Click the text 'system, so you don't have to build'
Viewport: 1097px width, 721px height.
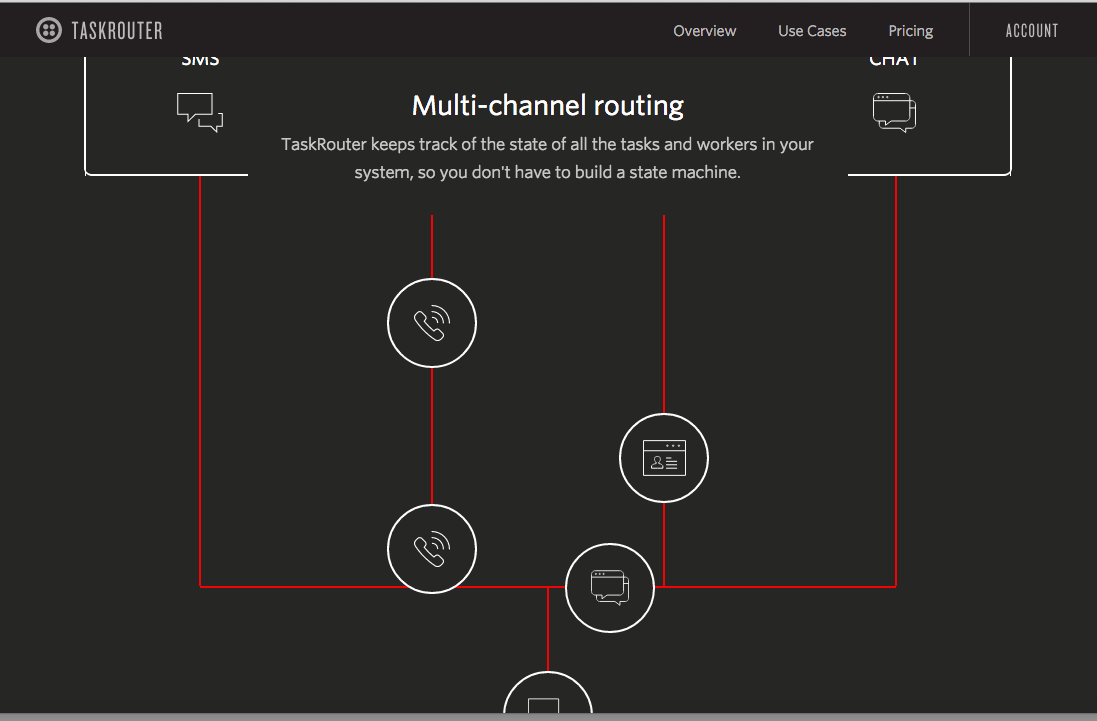click(476, 172)
